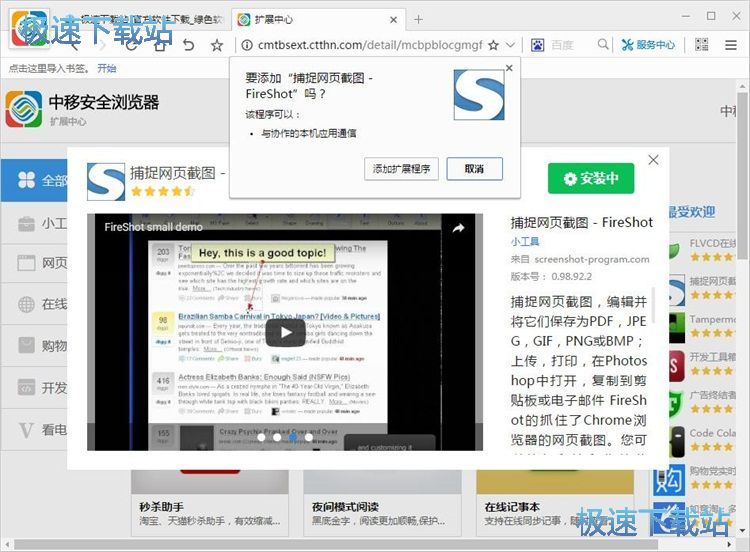Click the QR code icon in the toolbar

click(702, 45)
